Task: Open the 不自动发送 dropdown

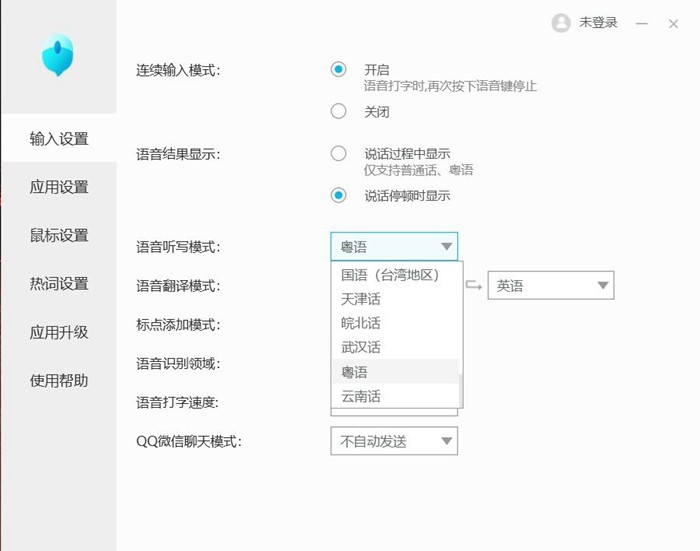Action: pos(394,441)
